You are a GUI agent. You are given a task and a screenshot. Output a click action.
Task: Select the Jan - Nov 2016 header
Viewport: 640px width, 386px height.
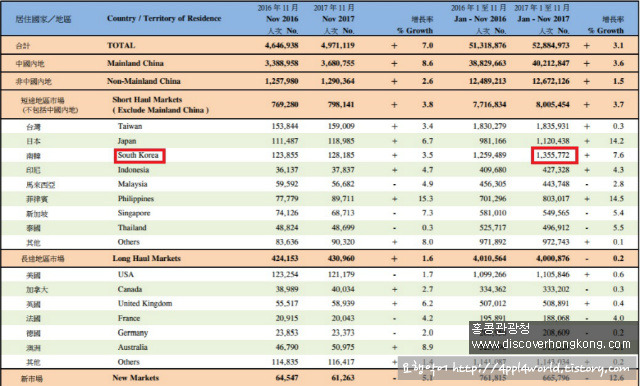pos(480,19)
